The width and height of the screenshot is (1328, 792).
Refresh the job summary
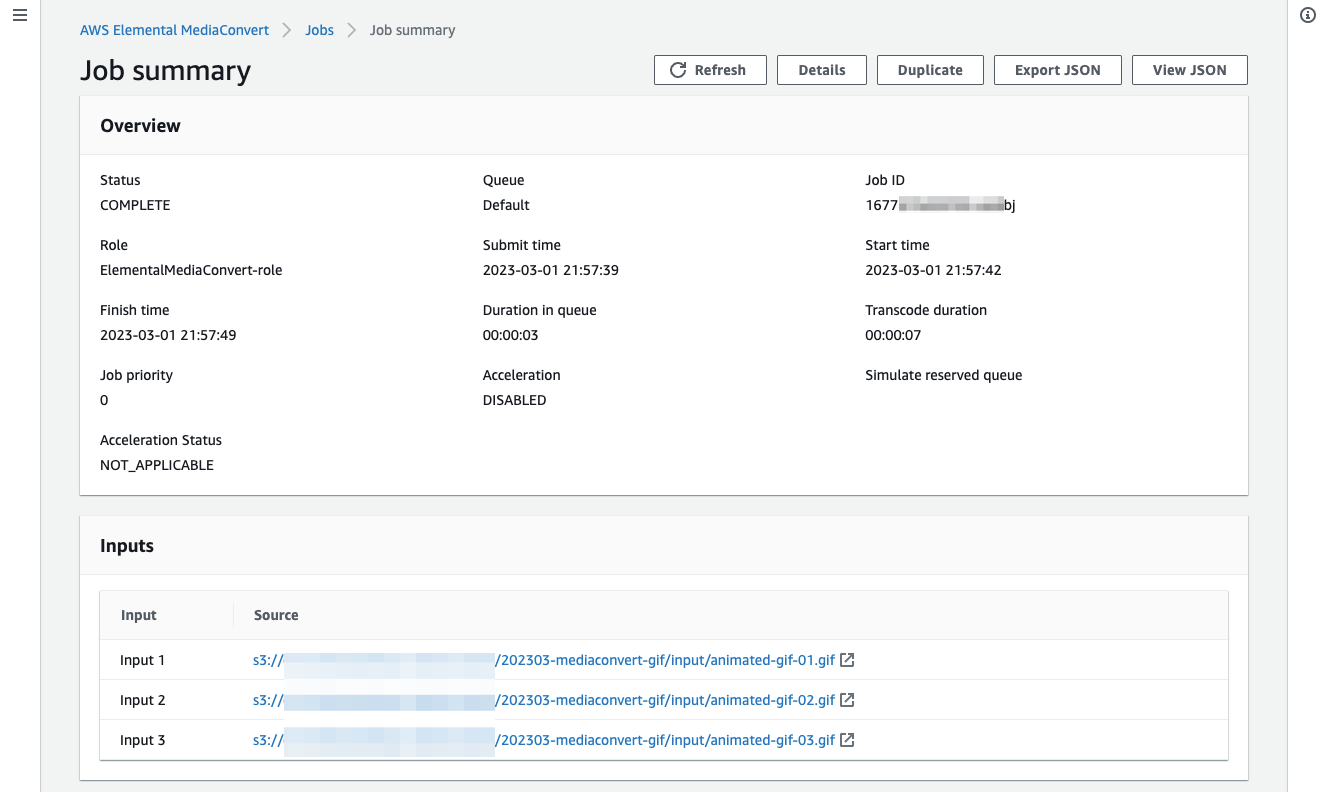[710, 70]
